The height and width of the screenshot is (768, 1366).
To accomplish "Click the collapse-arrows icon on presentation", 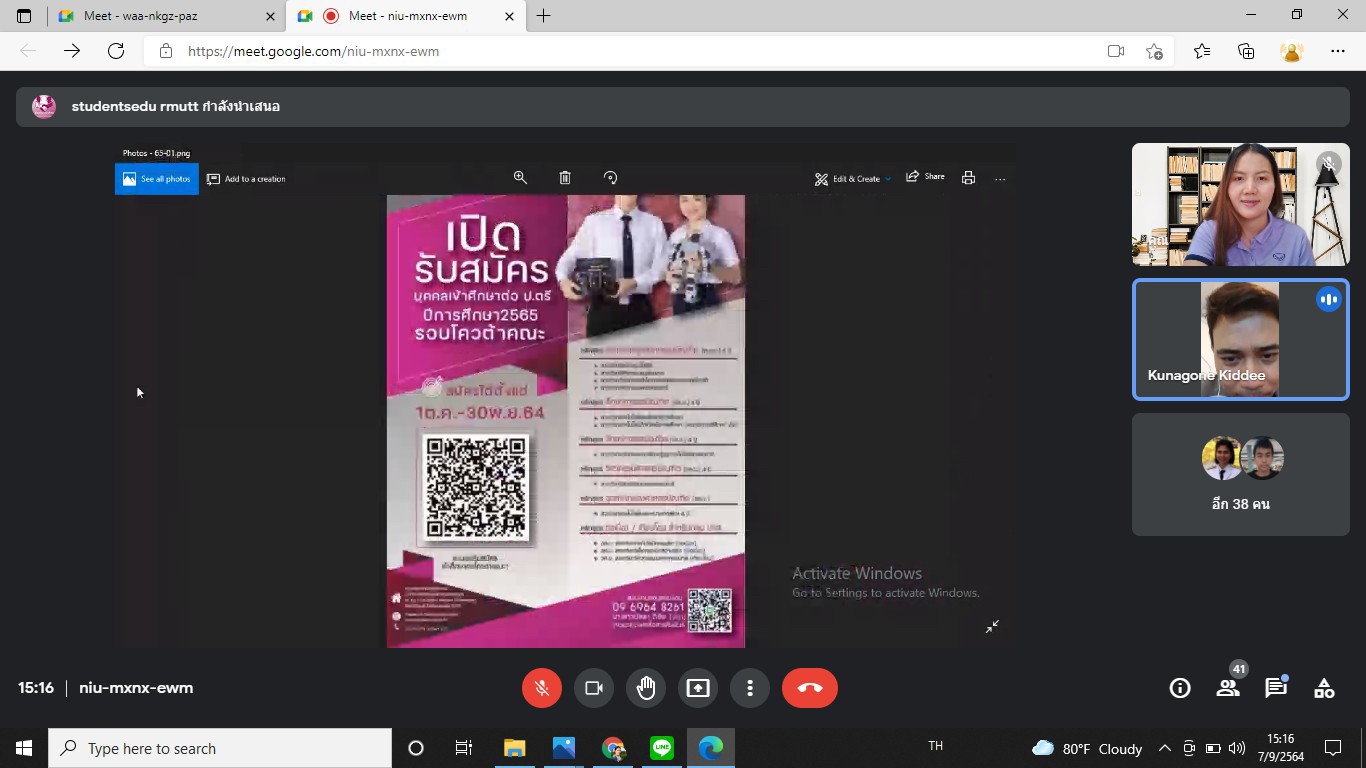I will [992, 626].
